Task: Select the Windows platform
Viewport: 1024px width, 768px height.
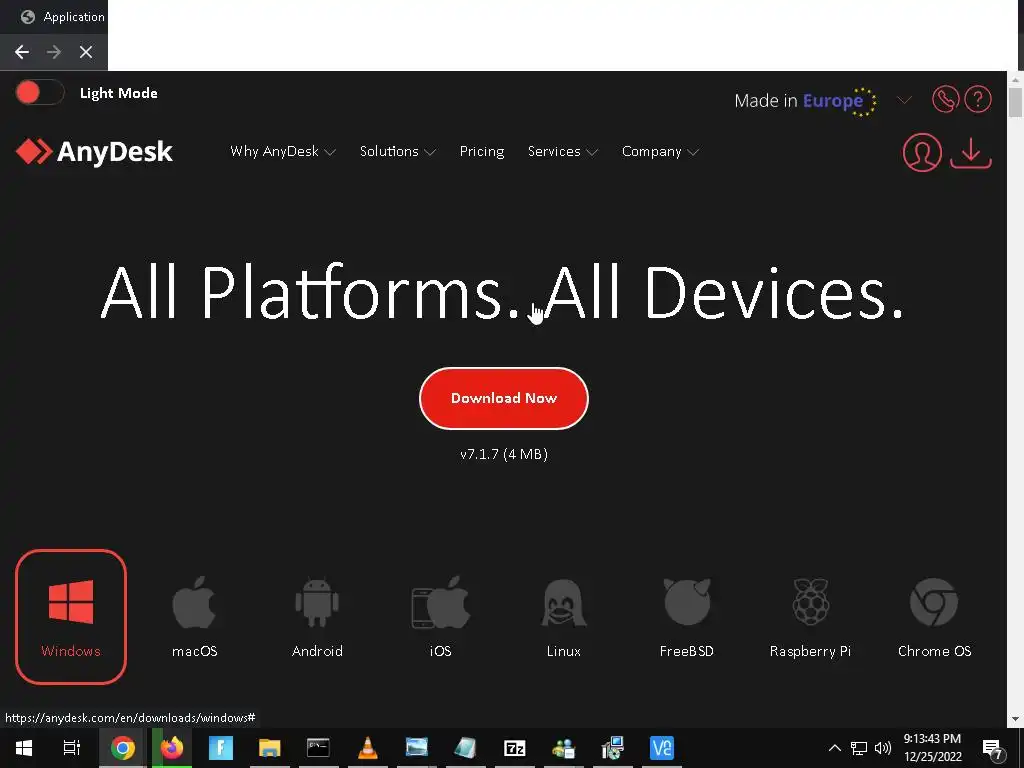Action: 71,616
